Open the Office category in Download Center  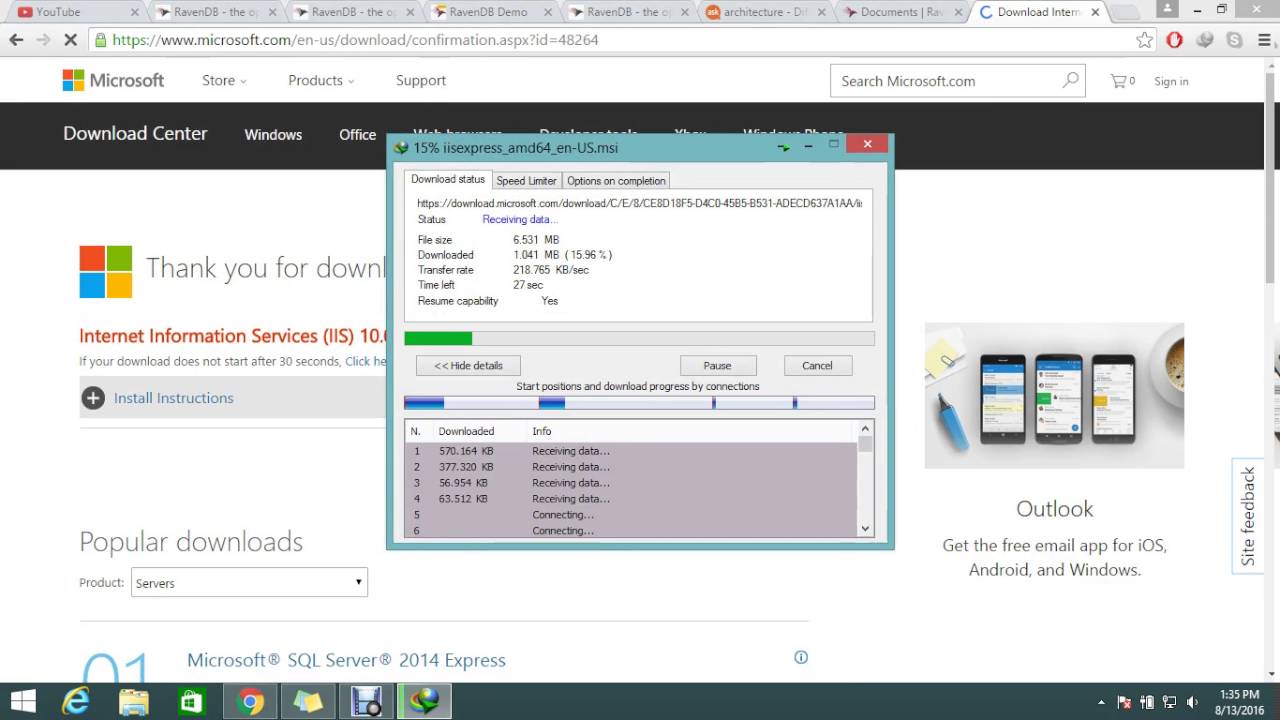click(x=357, y=134)
